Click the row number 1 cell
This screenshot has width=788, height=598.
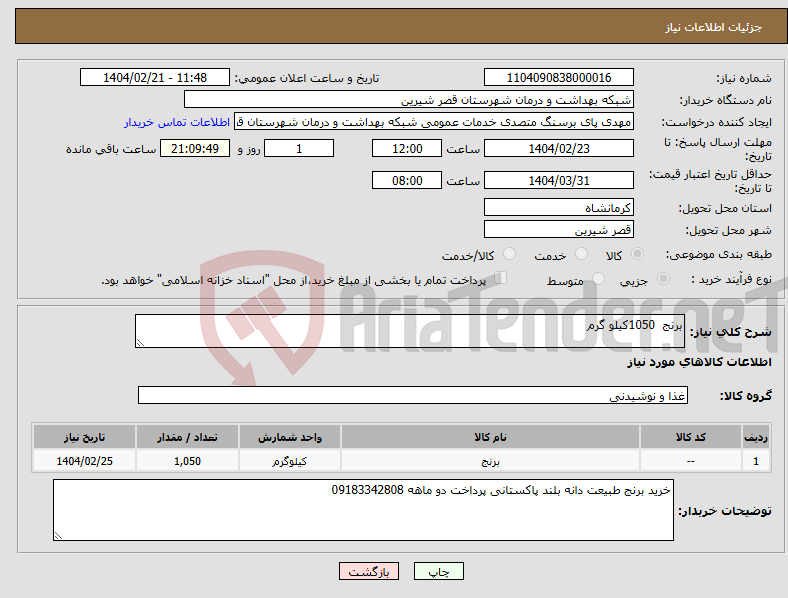point(756,460)
